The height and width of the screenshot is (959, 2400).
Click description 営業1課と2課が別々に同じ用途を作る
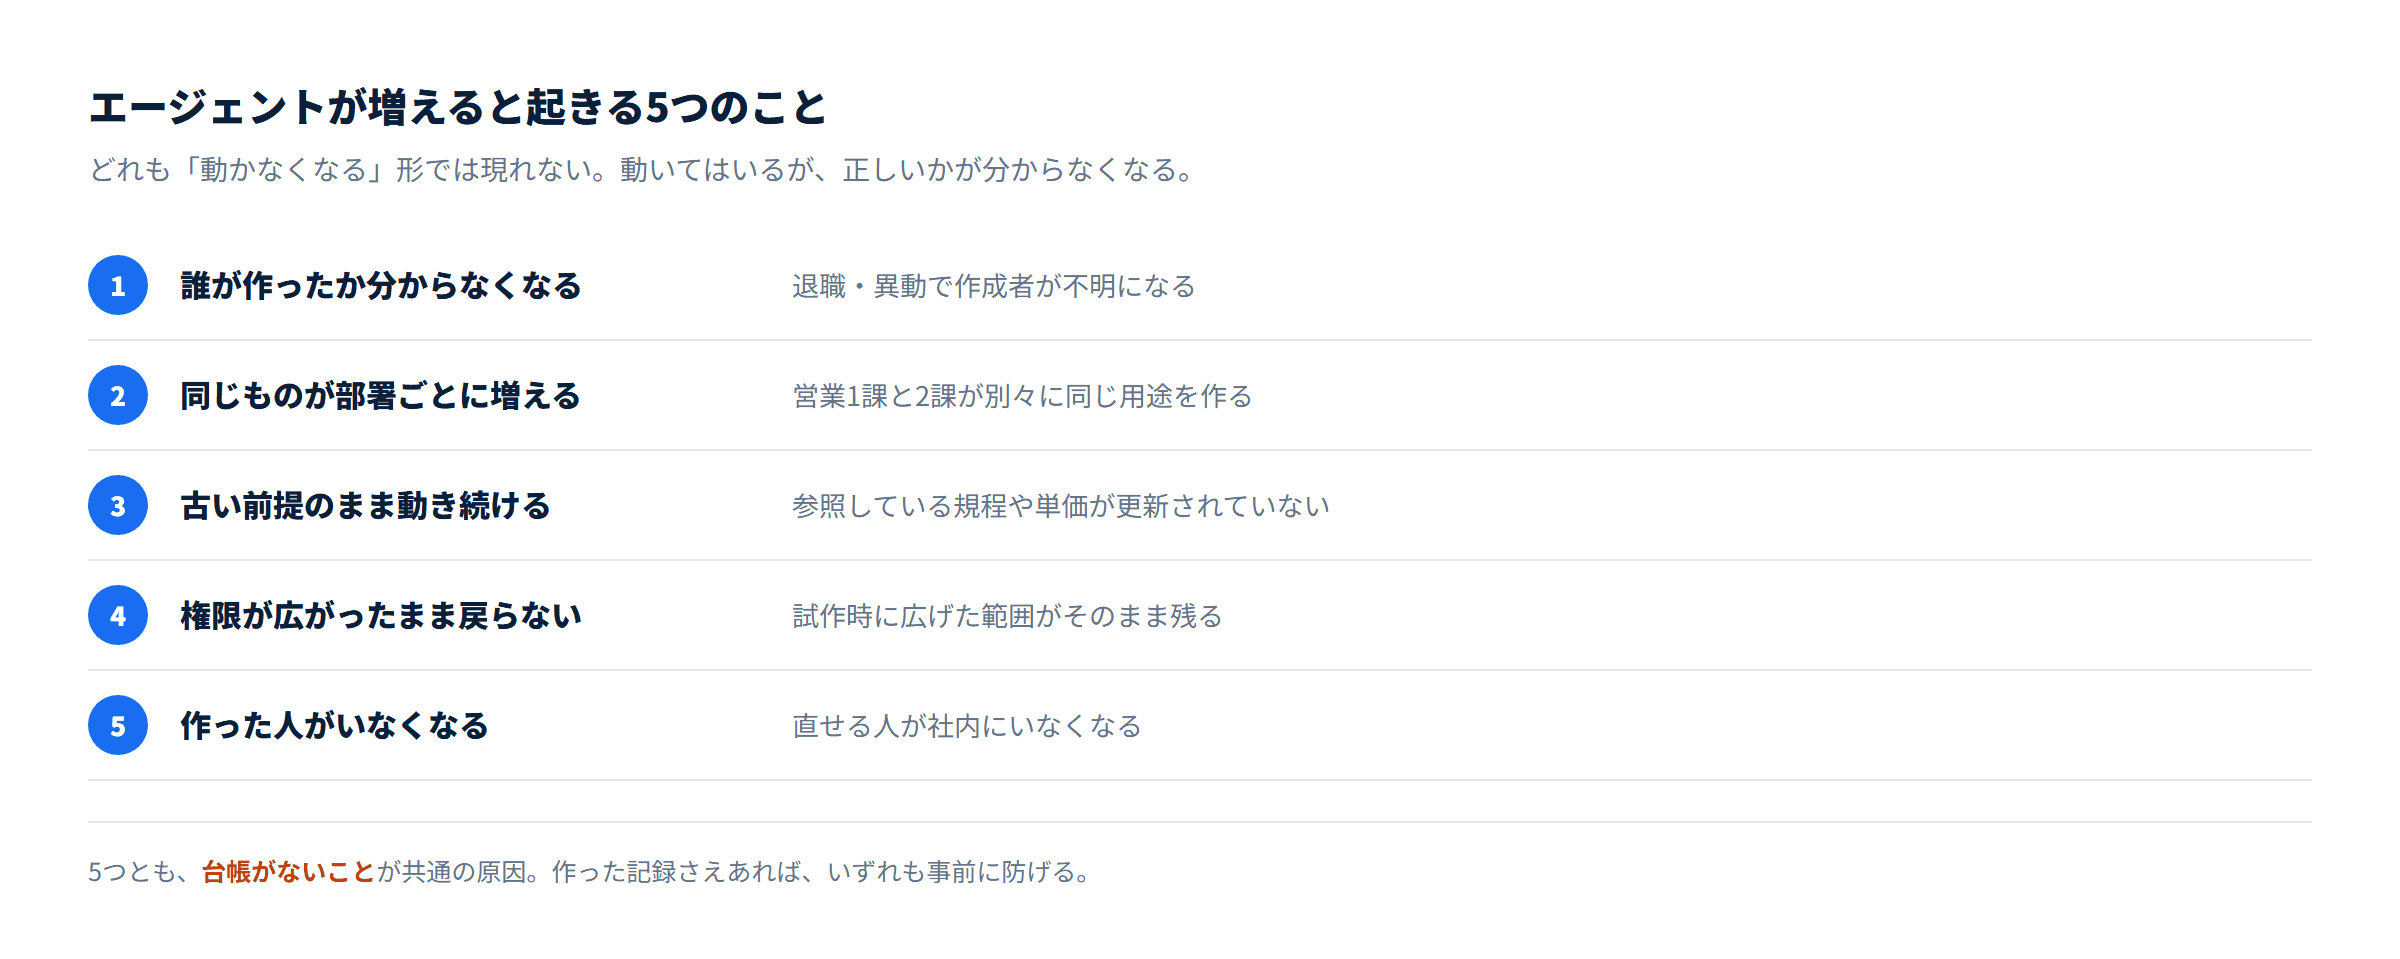pyautogui.click(x=1022, y=397)
